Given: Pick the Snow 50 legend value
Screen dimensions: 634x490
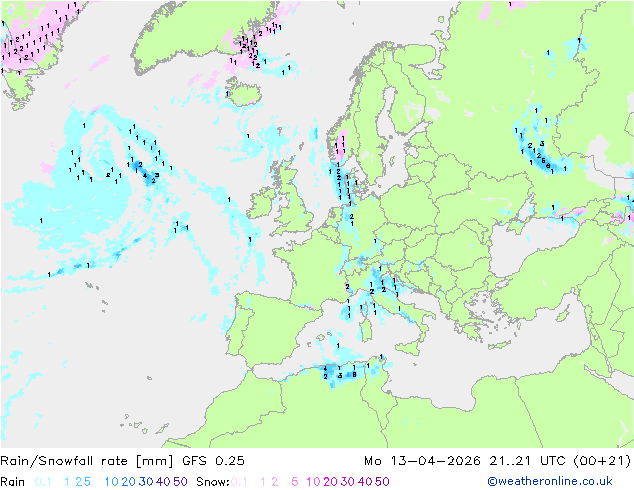Looking at the screenshot, I should (382, 482).
